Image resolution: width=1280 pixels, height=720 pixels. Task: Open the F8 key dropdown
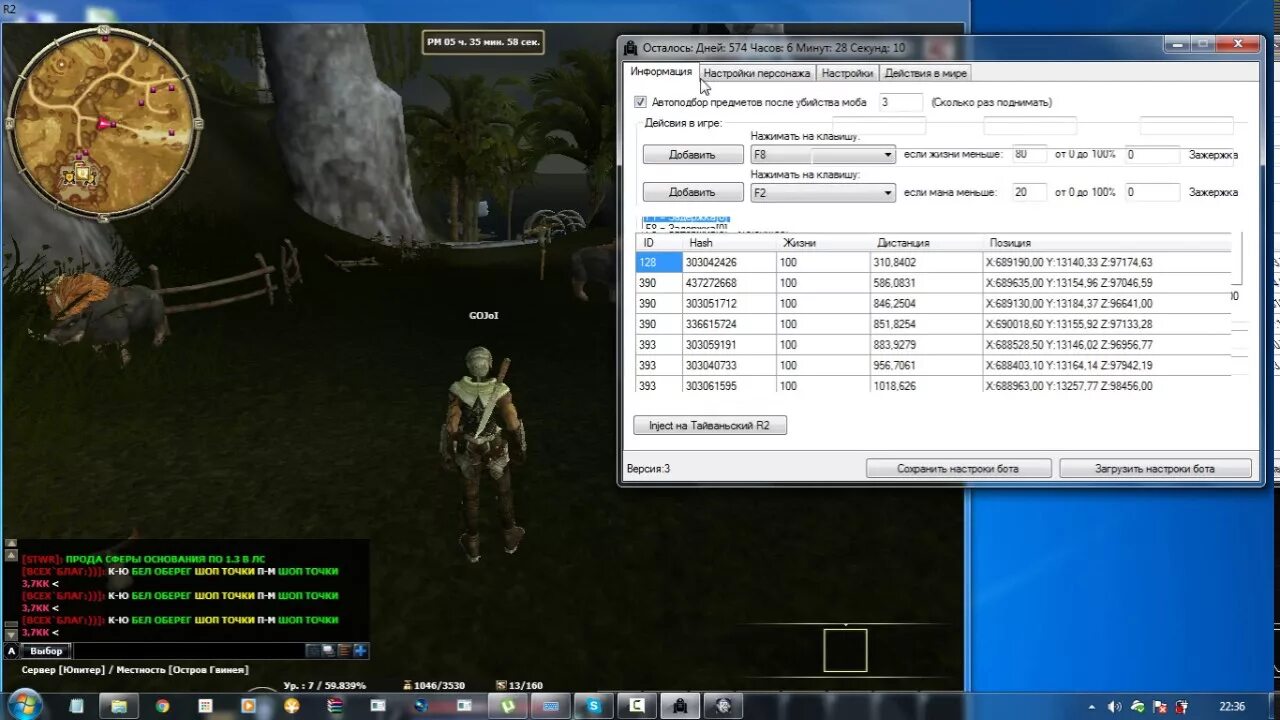[822, 155]
